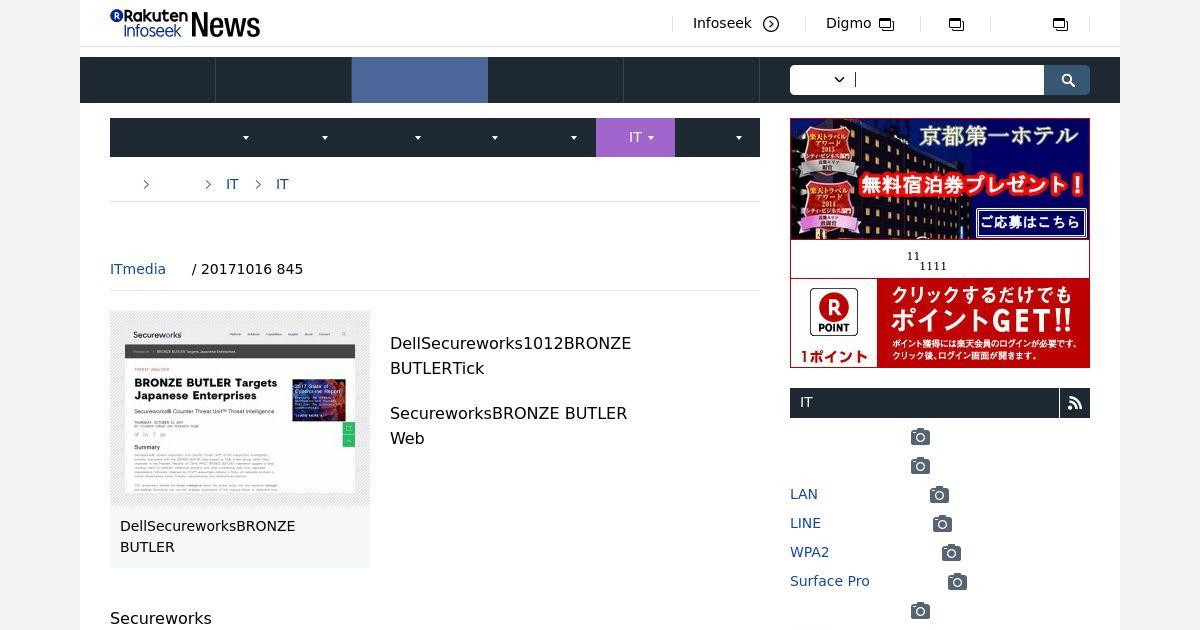Open the Rakuten POINT GET banner ad
Image resolution: width=1200 pixels, height=630 pixels.
(x=940, y=323)
